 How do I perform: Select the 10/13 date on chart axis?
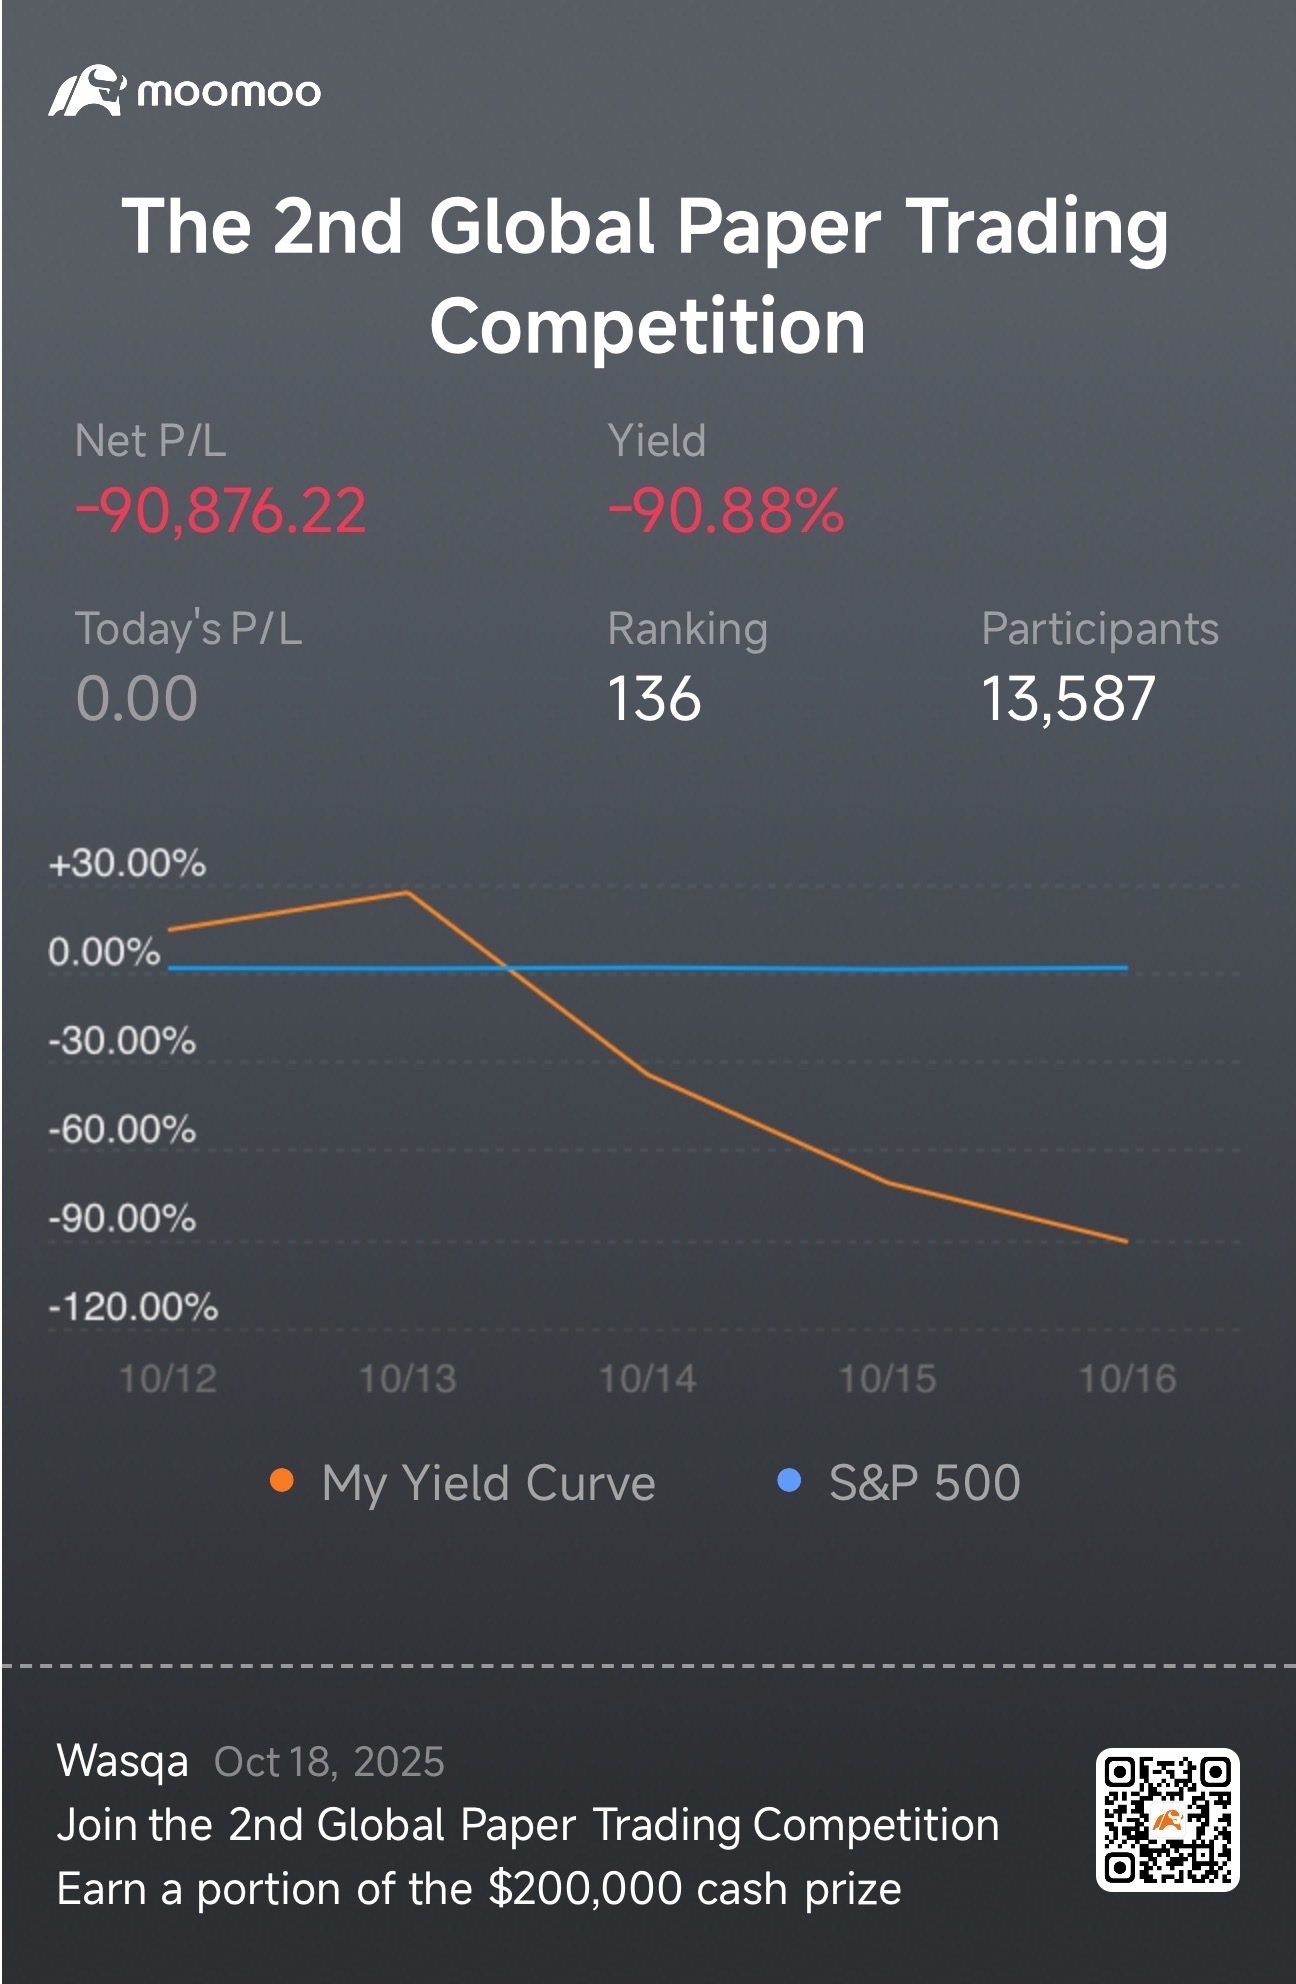click(408, 1379)
